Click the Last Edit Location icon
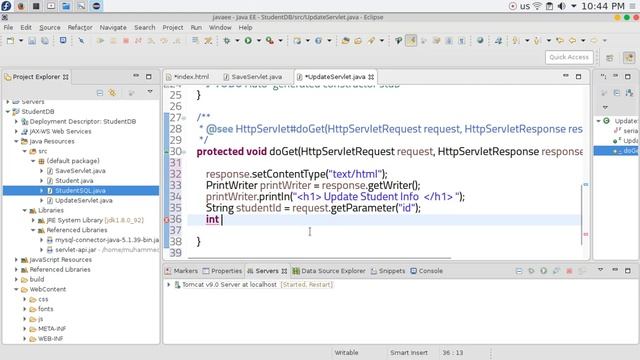The width and height of the screenshot is (640, 360). tap(560, 41)
